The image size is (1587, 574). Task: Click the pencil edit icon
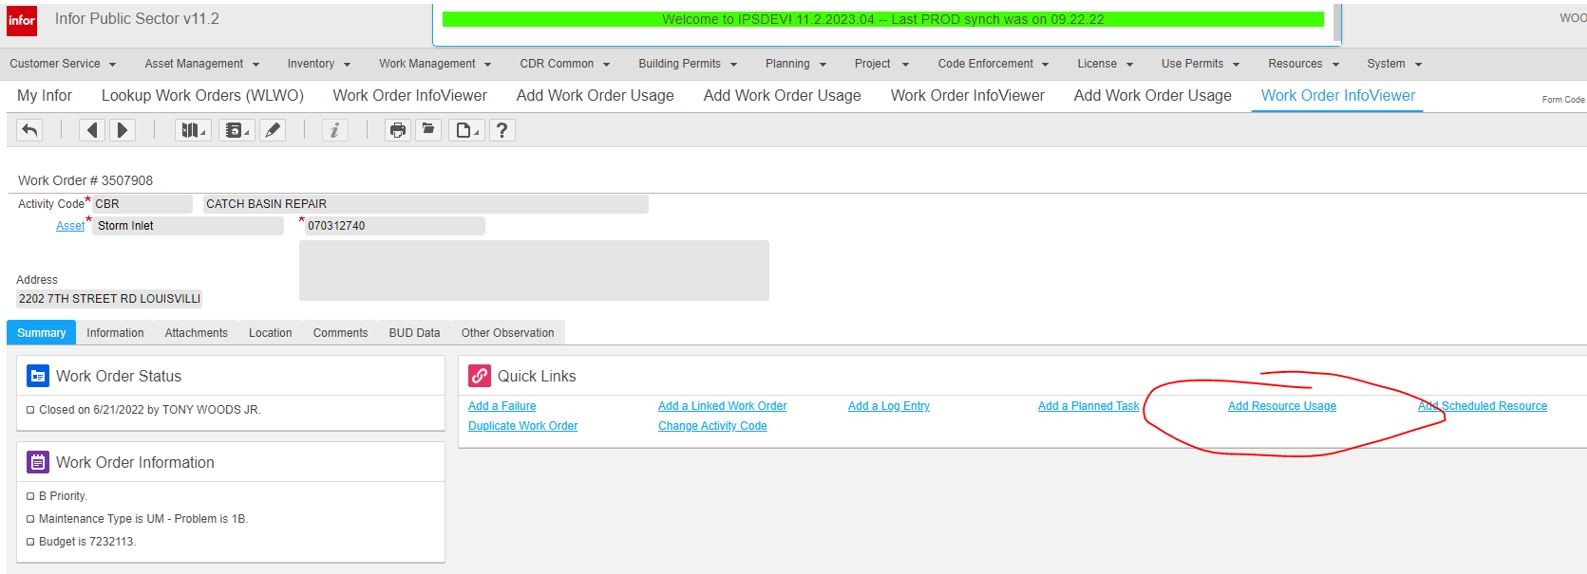(272, 130)
